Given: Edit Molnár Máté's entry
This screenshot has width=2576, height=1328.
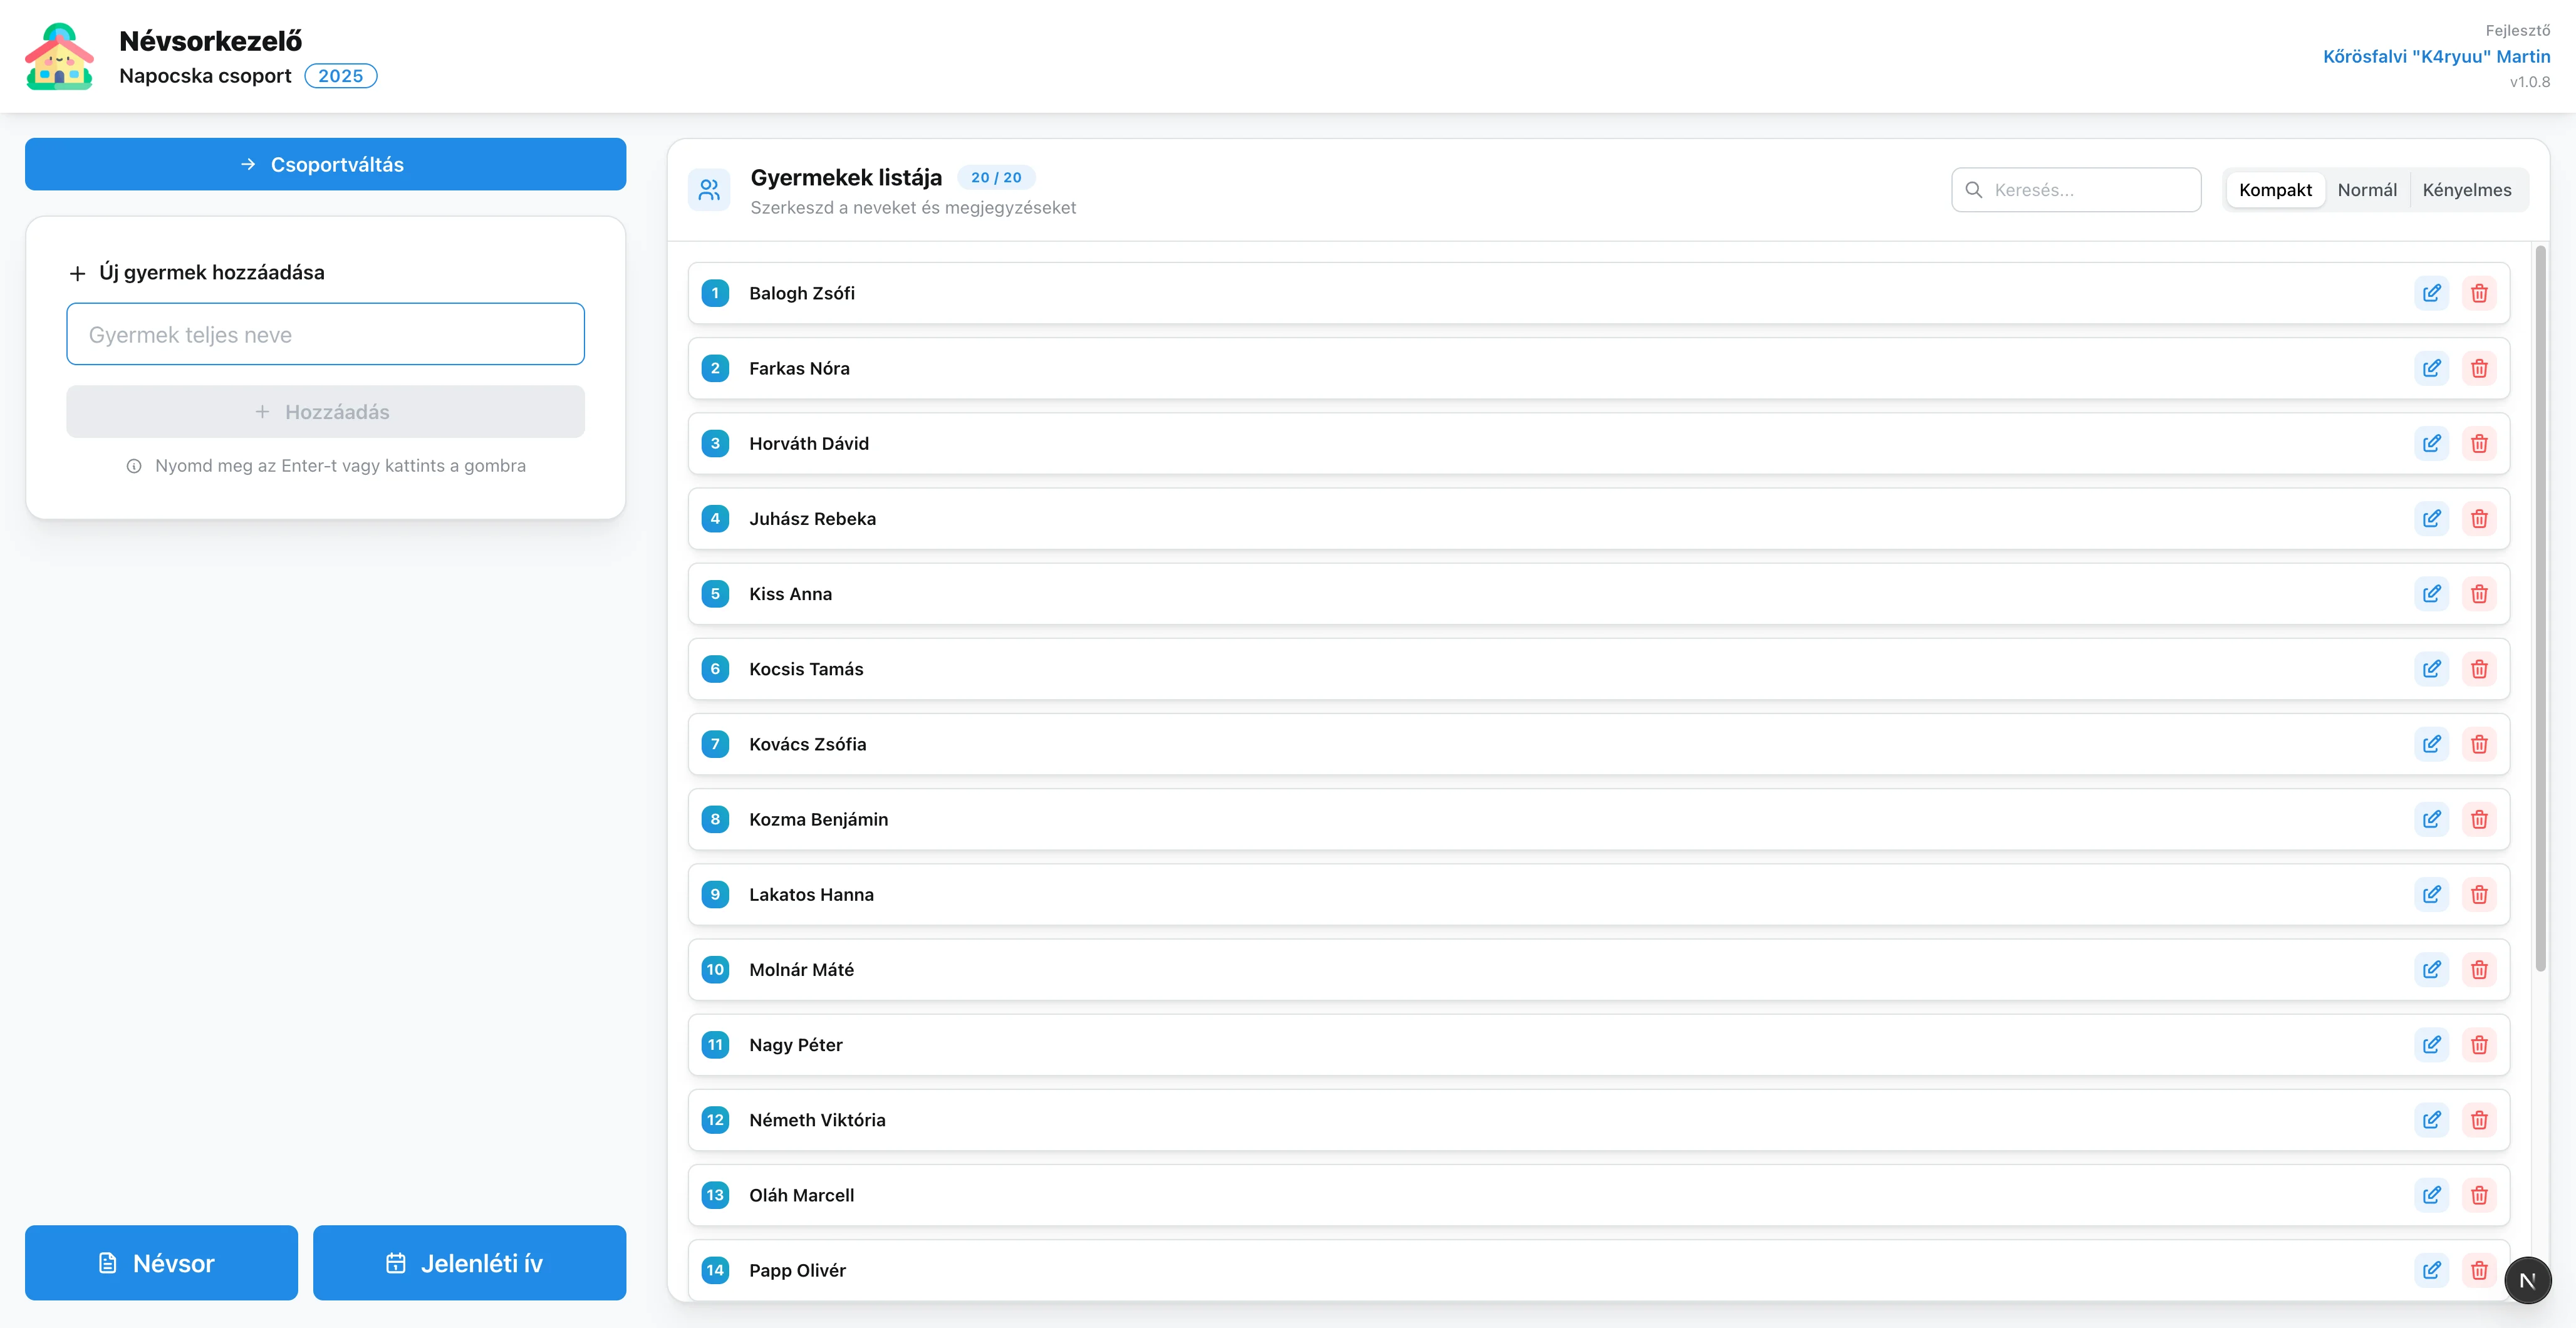Looking at the screenshot, I should point(2431,970).
